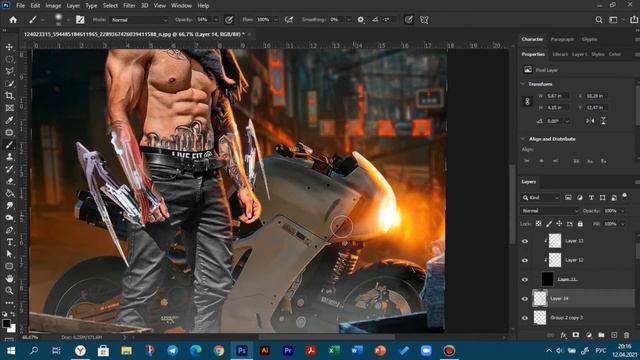Open layer blend mode Normal dropdown

click(x=550, y=211)
